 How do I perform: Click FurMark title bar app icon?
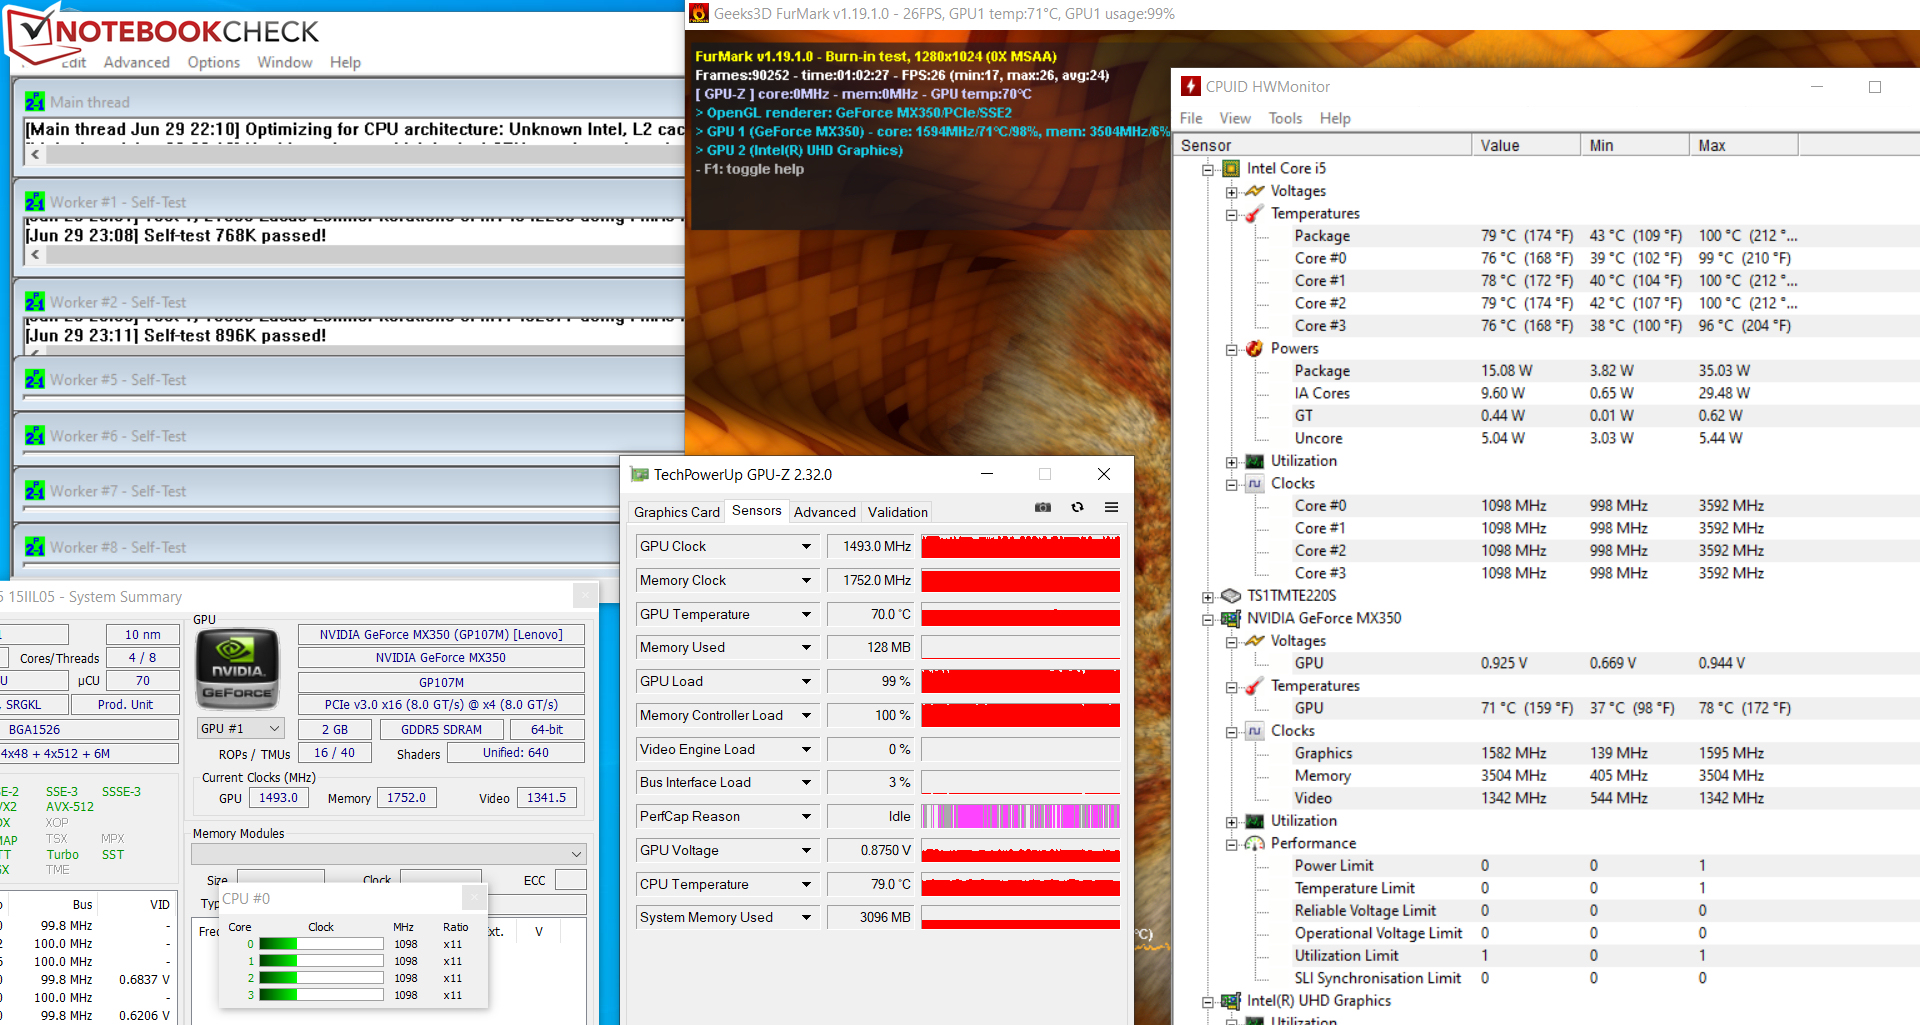pos(699,13)
